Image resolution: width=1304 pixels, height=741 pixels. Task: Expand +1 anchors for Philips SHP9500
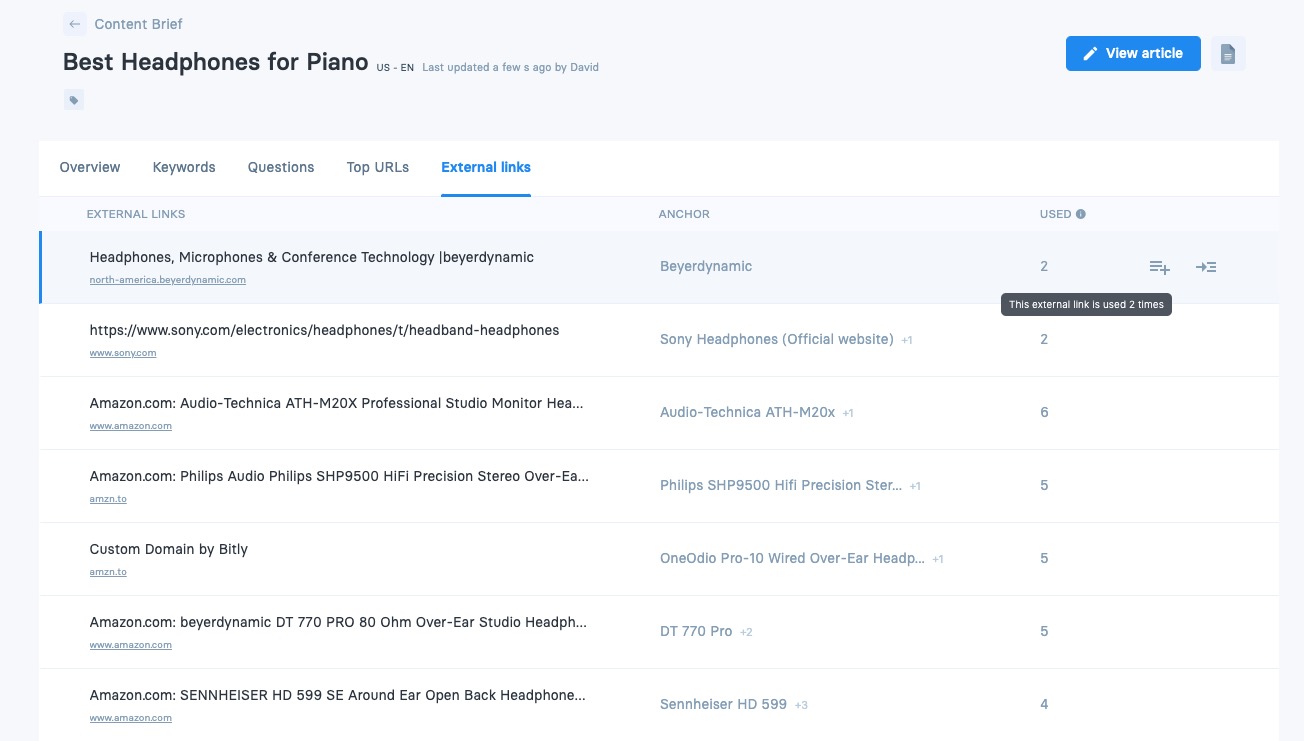coord(915,486)
